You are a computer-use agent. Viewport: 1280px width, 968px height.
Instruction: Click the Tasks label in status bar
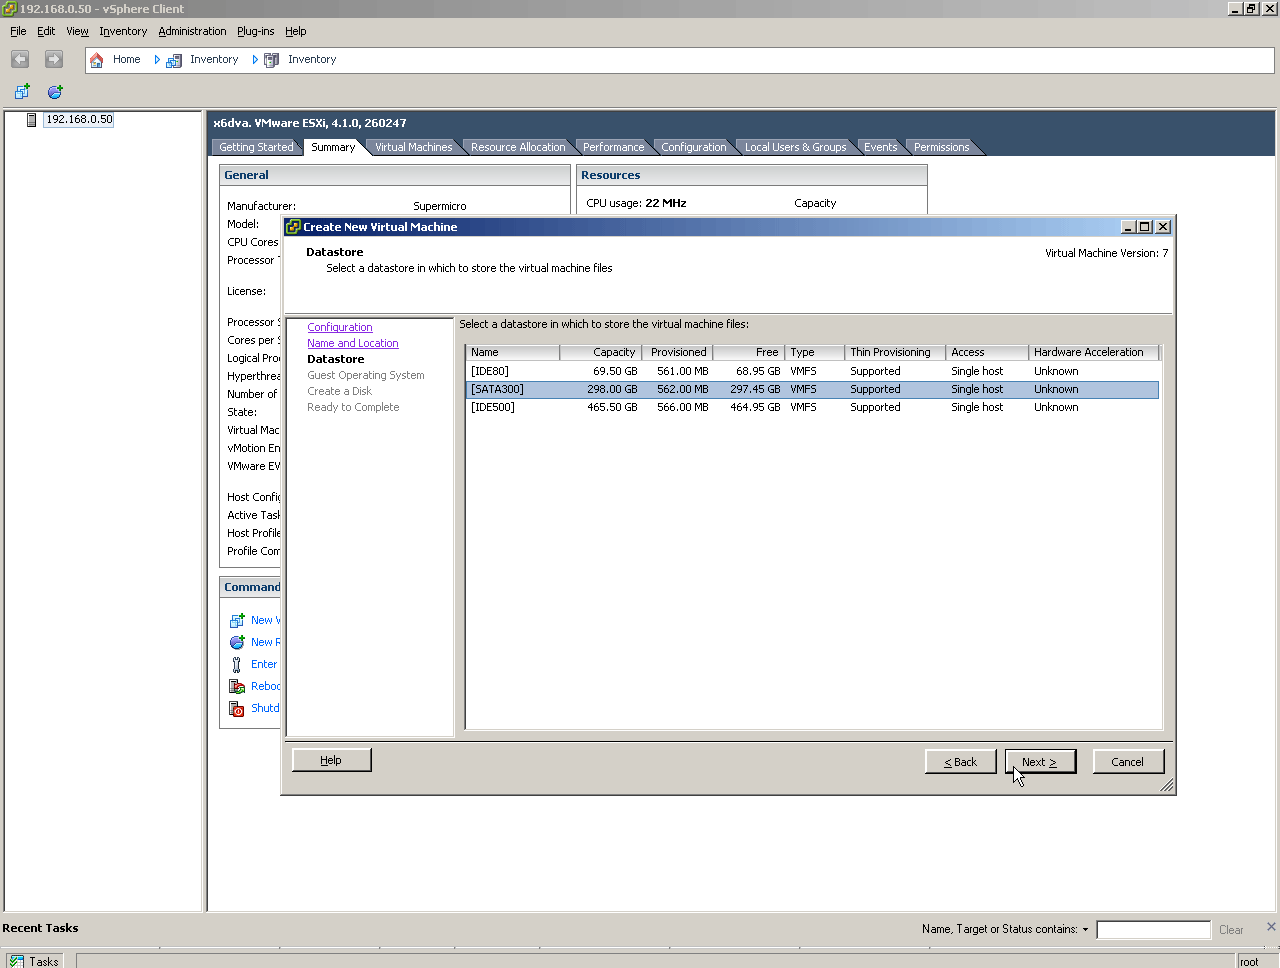click(x=44, y=962)
